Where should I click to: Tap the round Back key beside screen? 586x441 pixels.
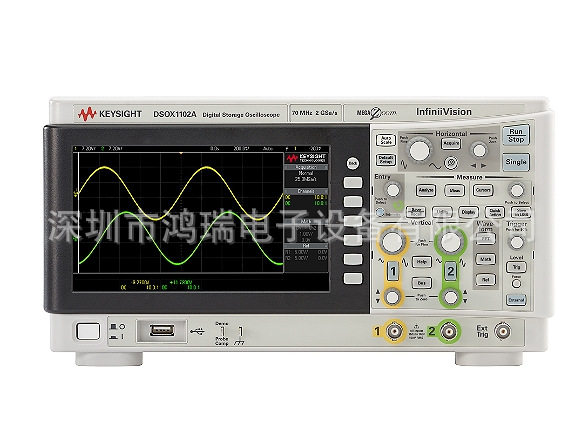[353, 163]
